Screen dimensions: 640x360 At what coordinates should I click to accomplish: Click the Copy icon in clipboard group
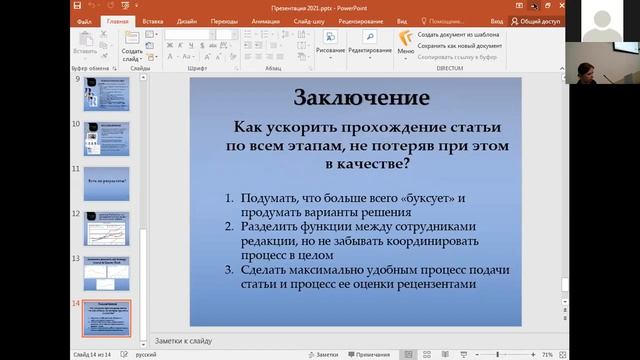(x=104, y=45)
